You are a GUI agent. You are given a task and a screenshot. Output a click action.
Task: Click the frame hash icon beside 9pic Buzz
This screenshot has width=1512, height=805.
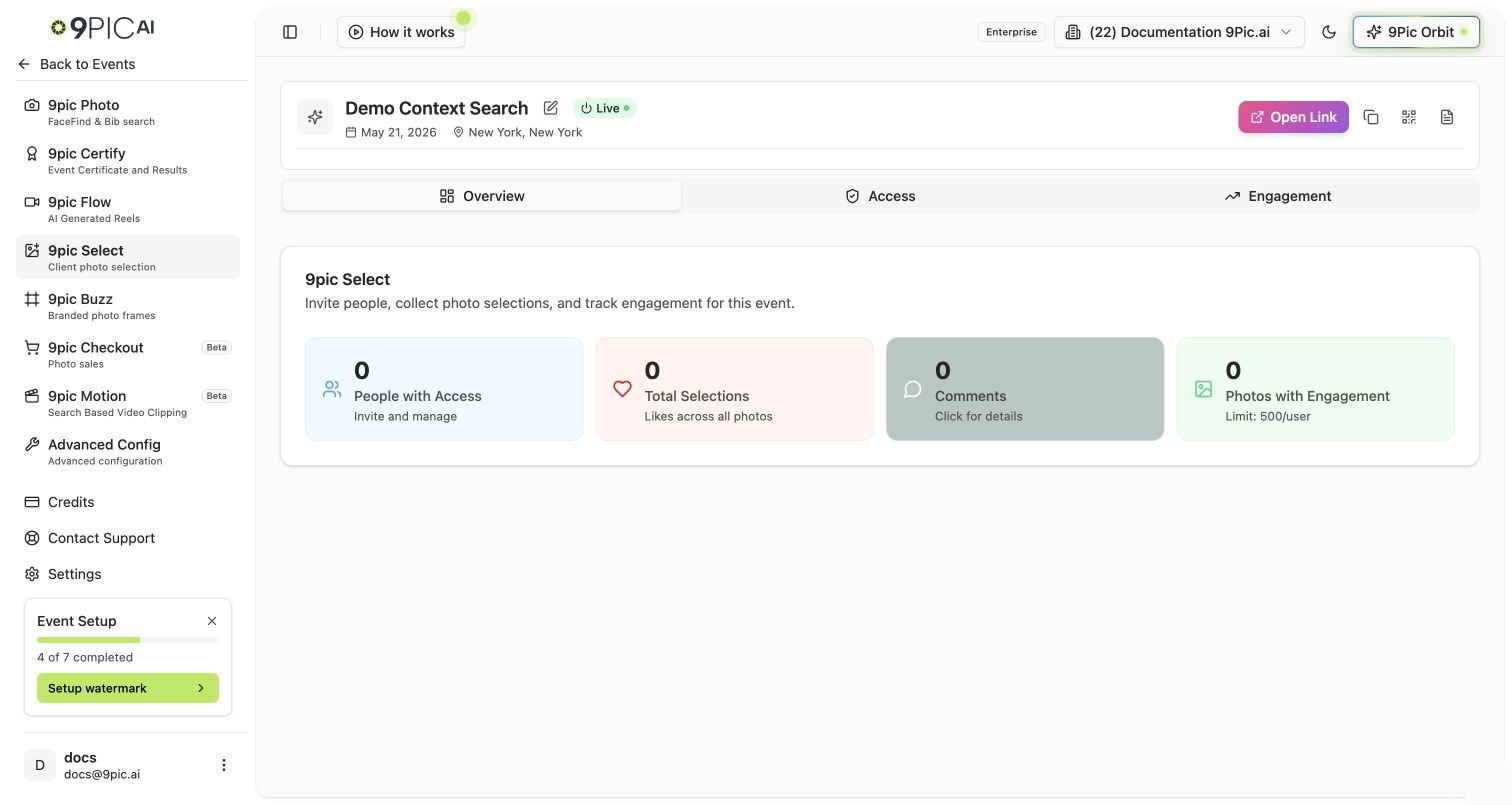click(x=32, y=299)
